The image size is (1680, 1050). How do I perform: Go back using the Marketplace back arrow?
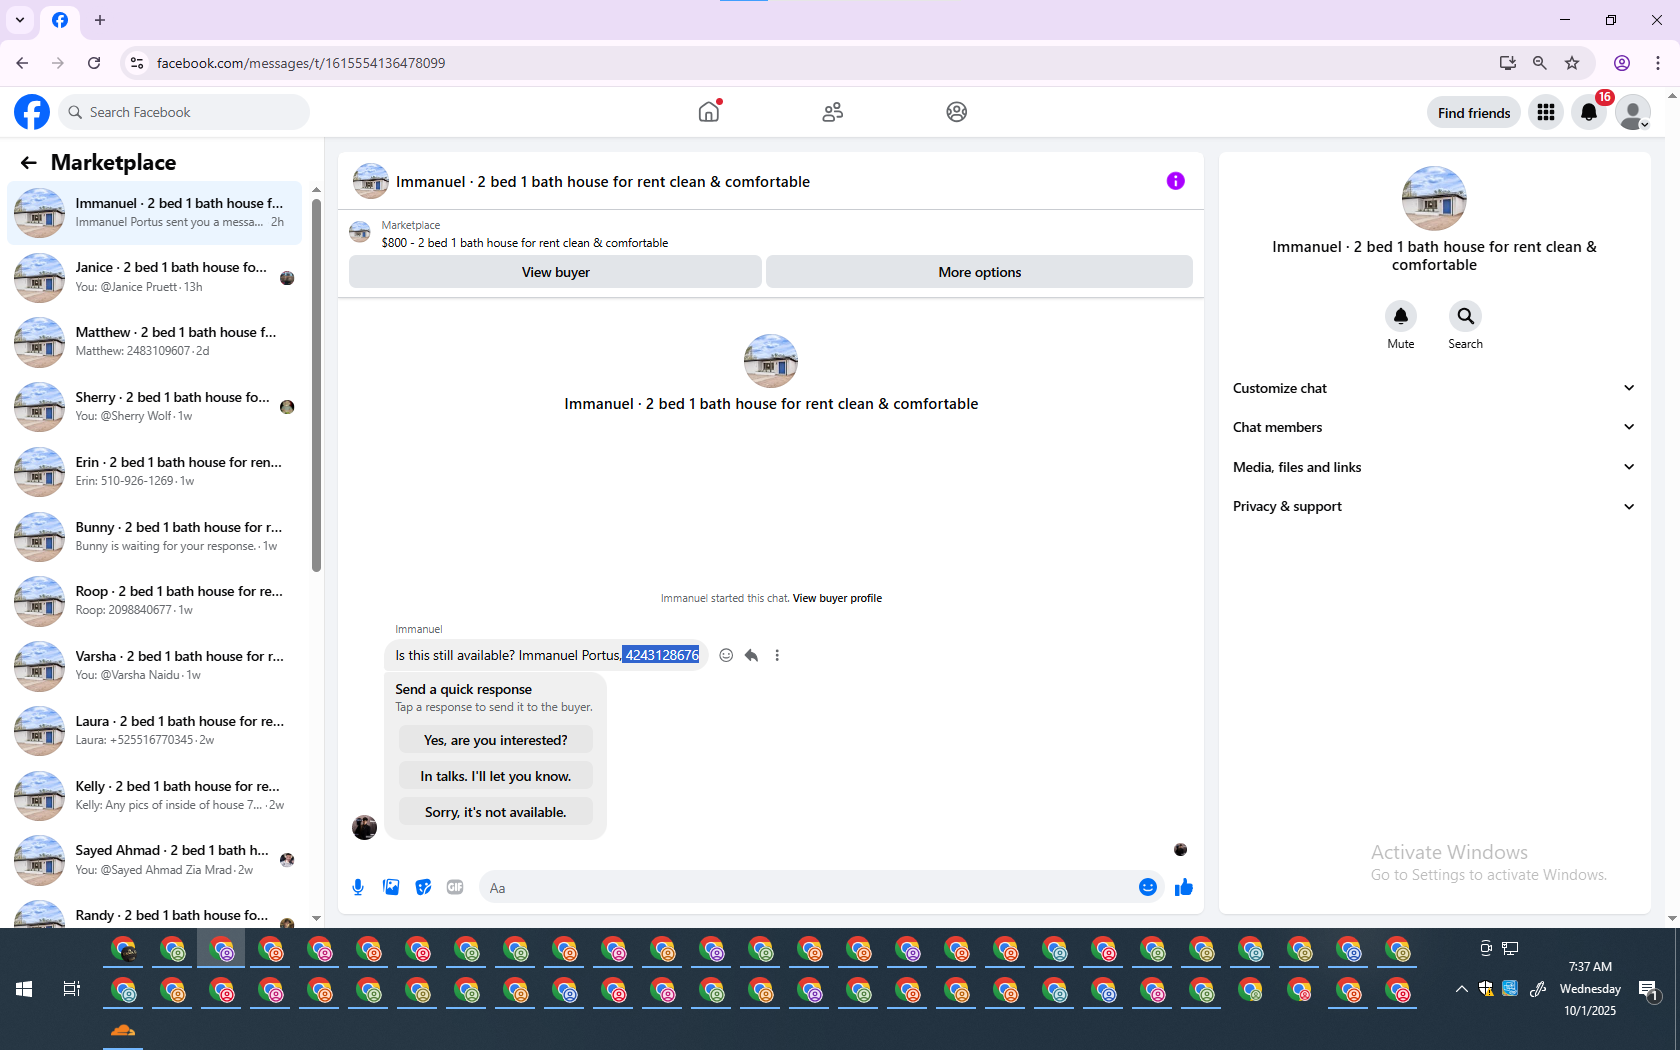[29, 163]
